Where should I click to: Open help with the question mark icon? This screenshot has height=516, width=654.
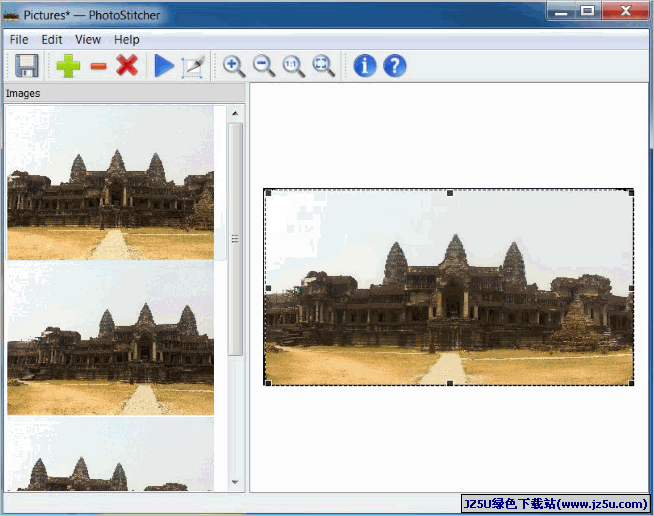tap(395, 66)
